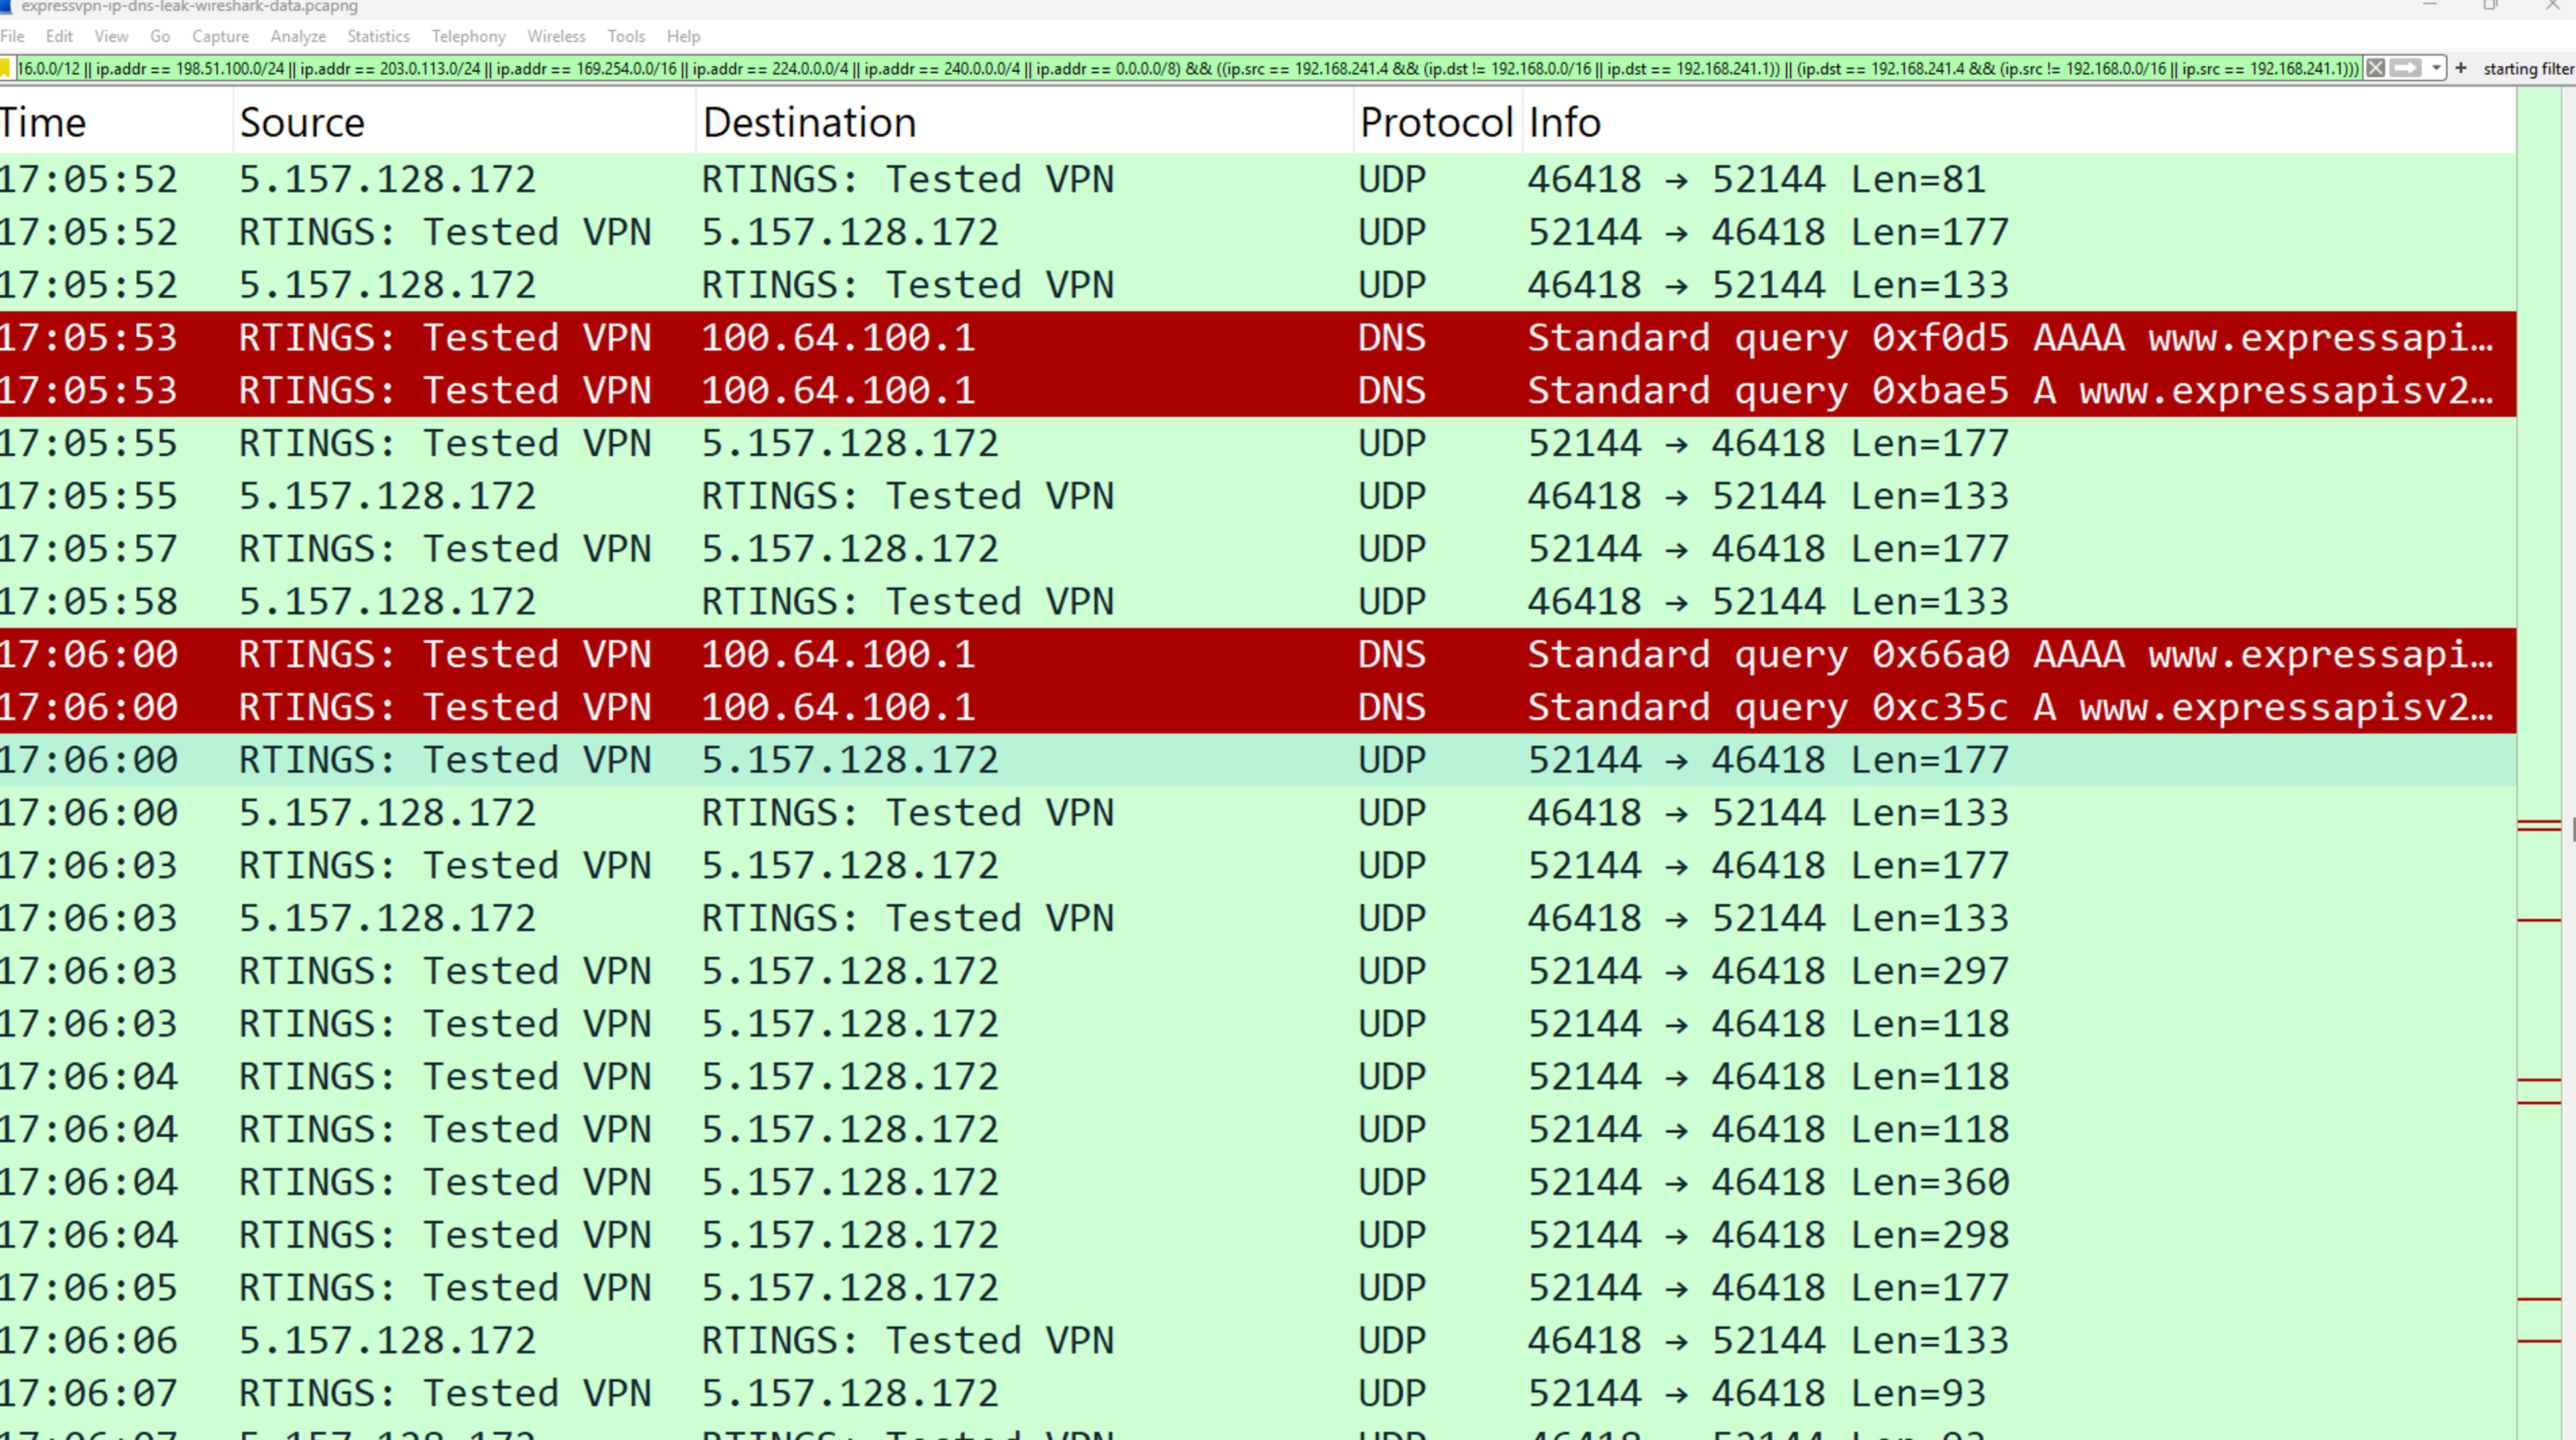This screenshot has width=2576, height=1440.
Task: Clear the display filter with X icon
Action: point(2376,68)
